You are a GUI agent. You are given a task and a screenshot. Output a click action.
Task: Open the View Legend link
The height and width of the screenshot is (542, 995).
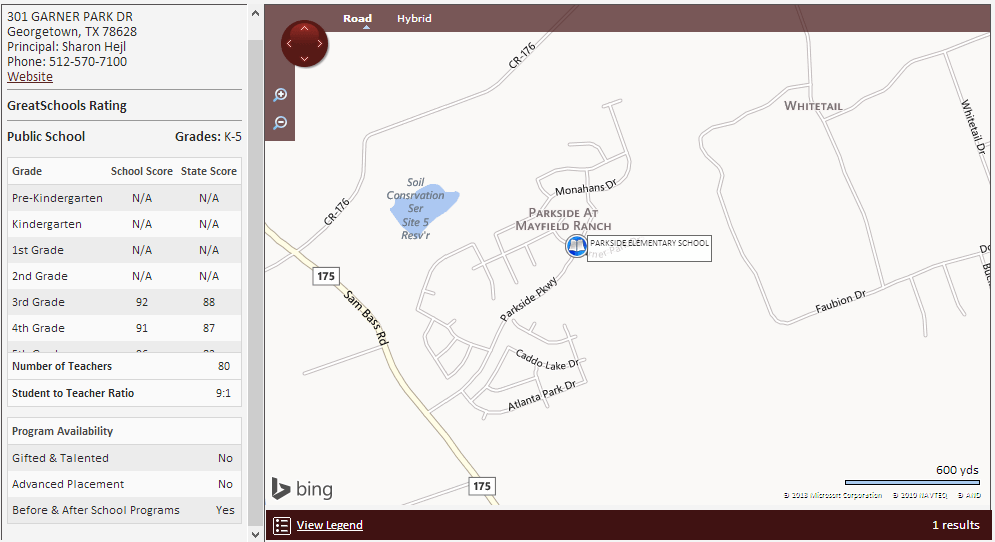pos(329,525)
